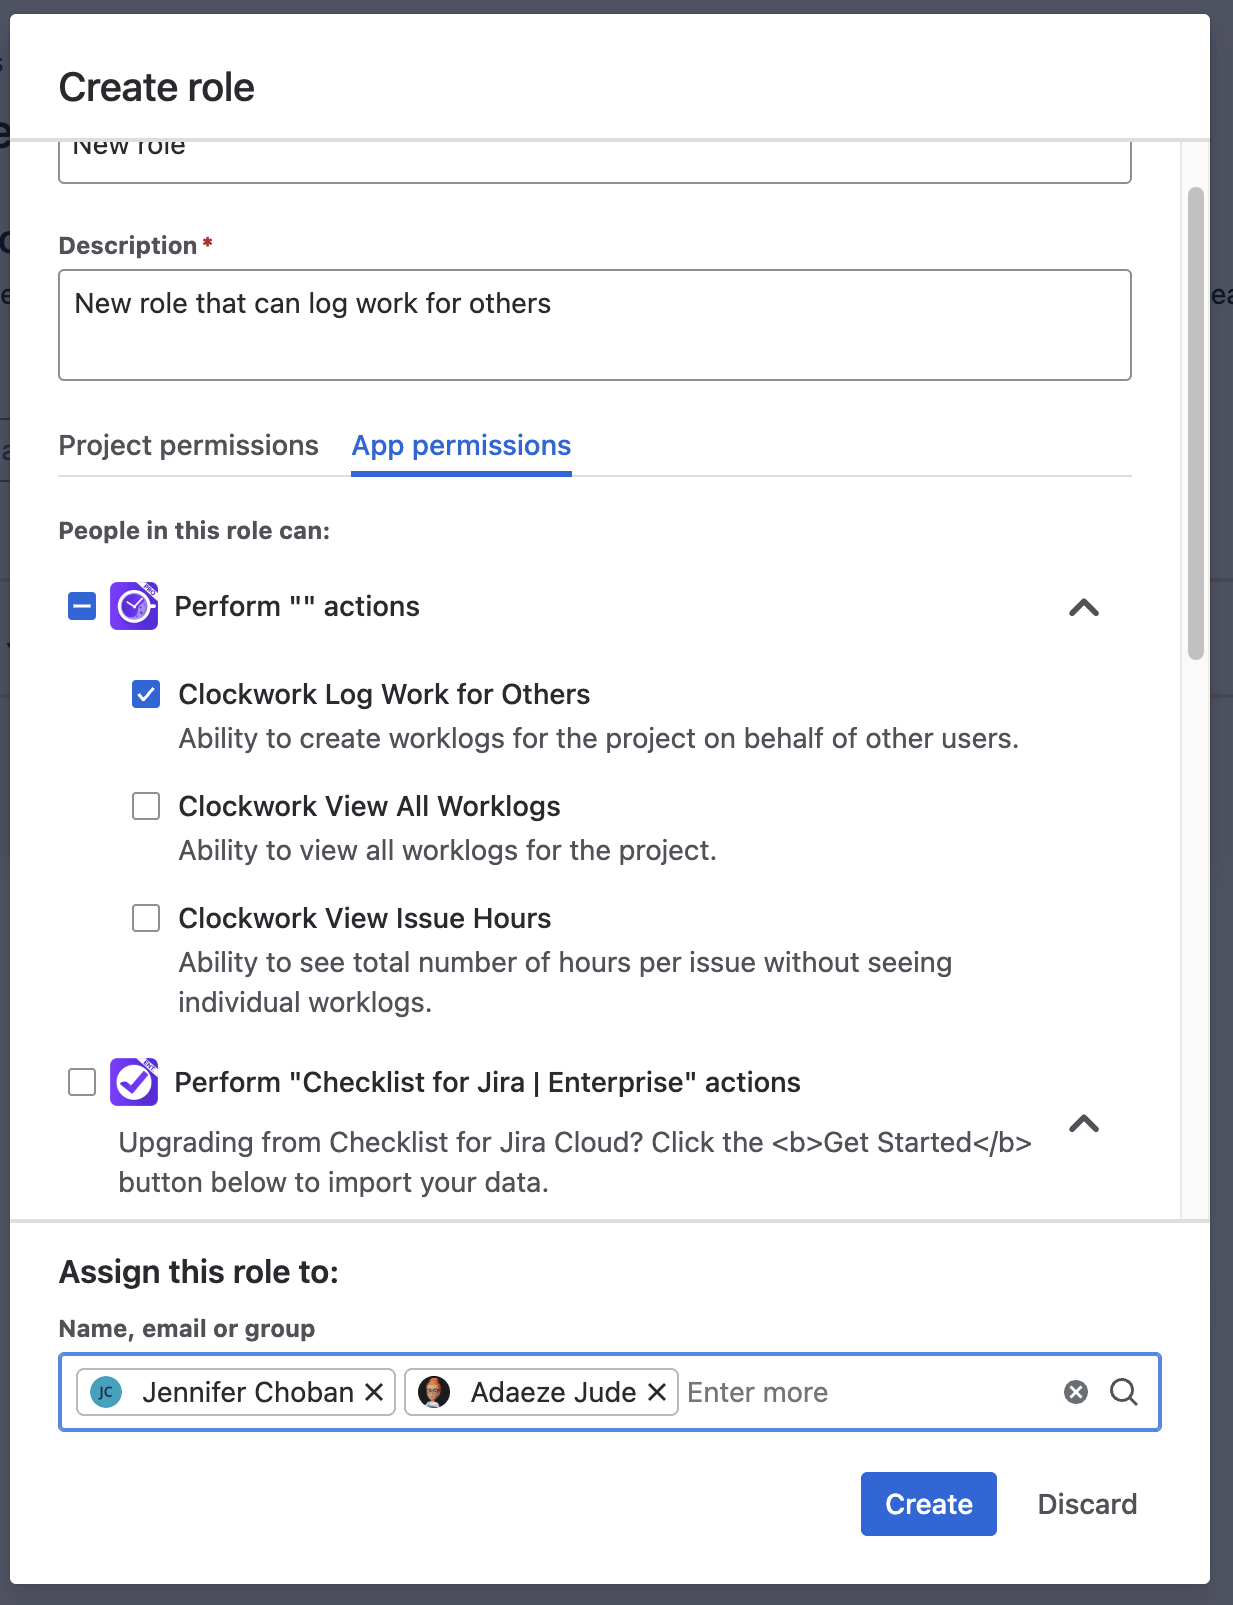Click Jennifer Choban's JC avatar
Image resolution: width=1233 pixels, height=1605 pixels.
tap(106, 1392)
